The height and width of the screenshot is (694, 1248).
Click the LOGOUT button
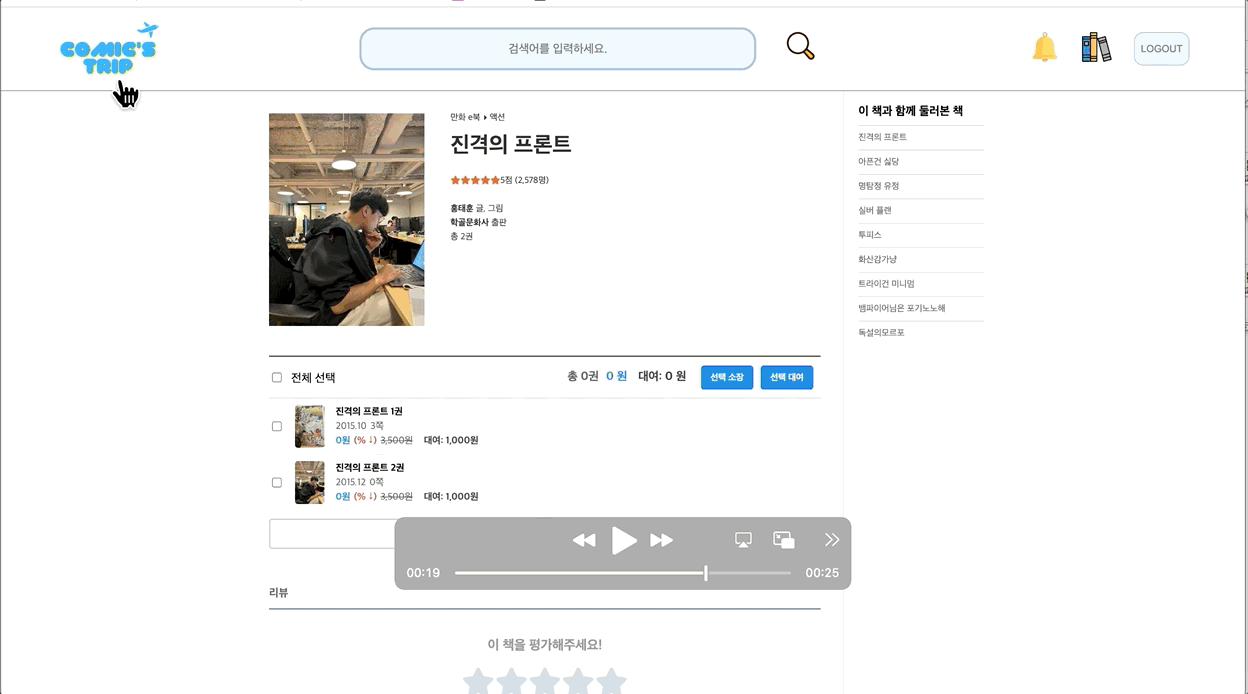[1161, 47]
